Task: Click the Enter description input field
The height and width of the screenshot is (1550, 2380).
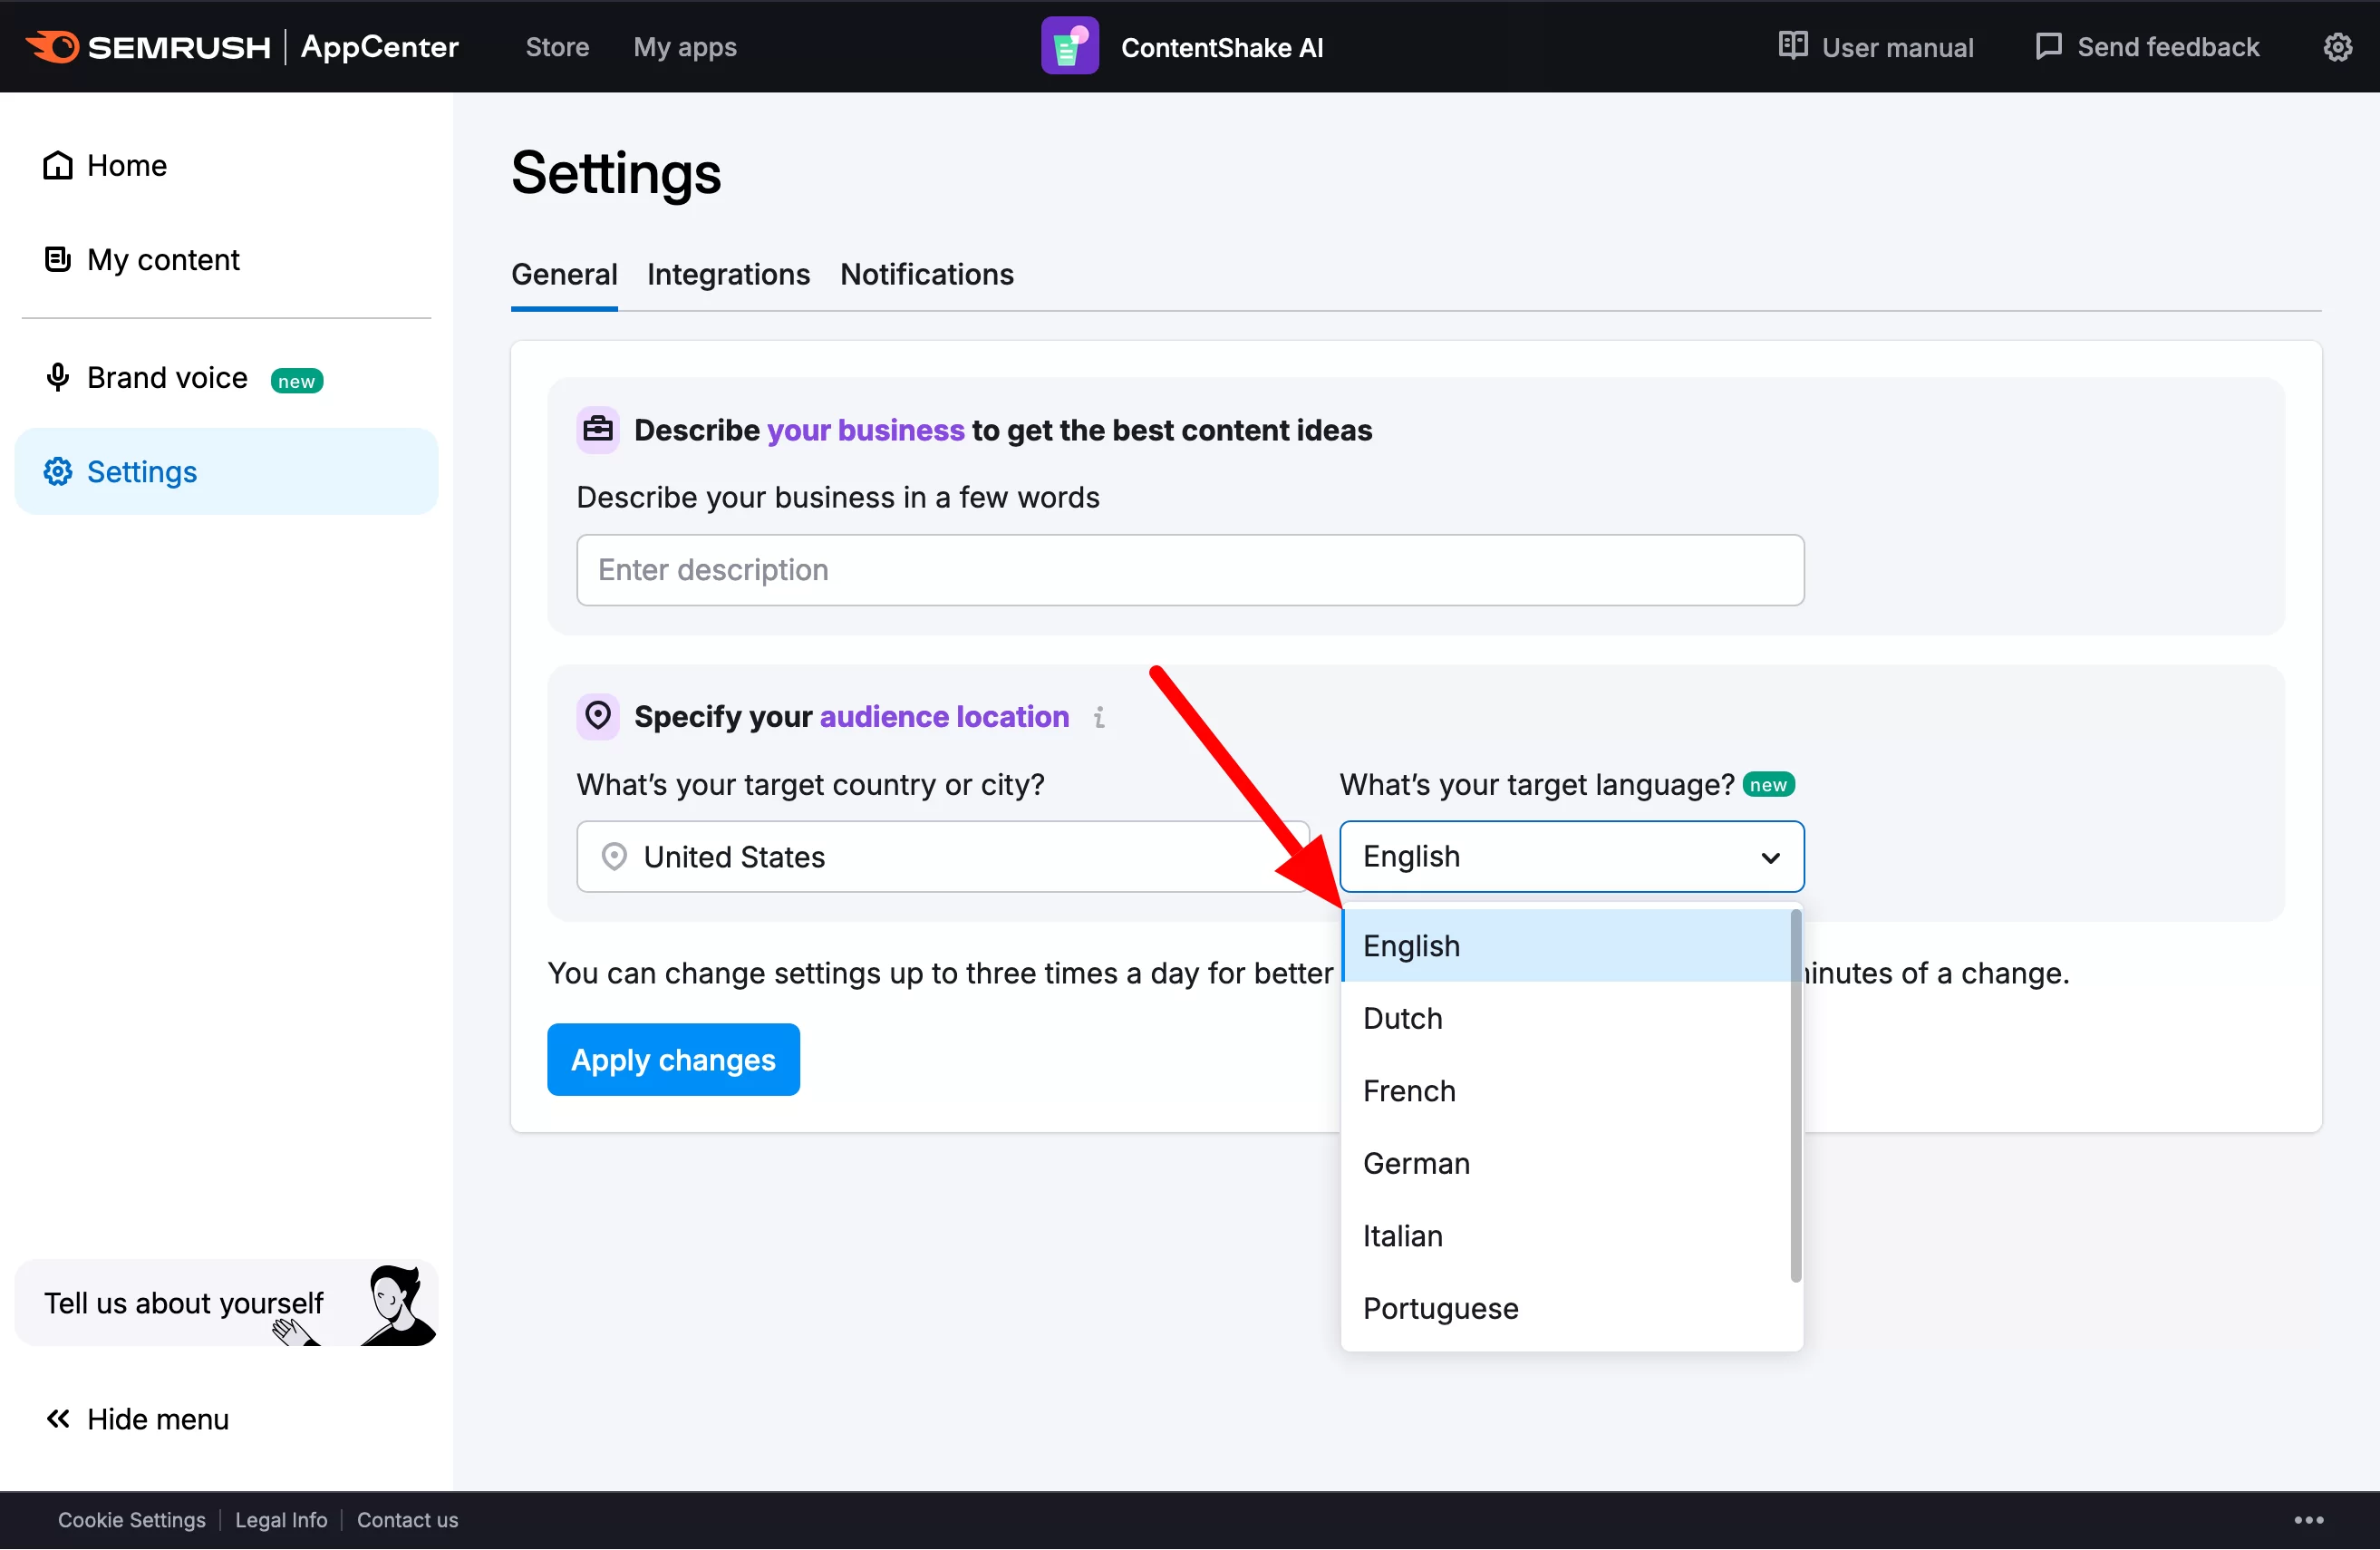Action: (1190, 570)
